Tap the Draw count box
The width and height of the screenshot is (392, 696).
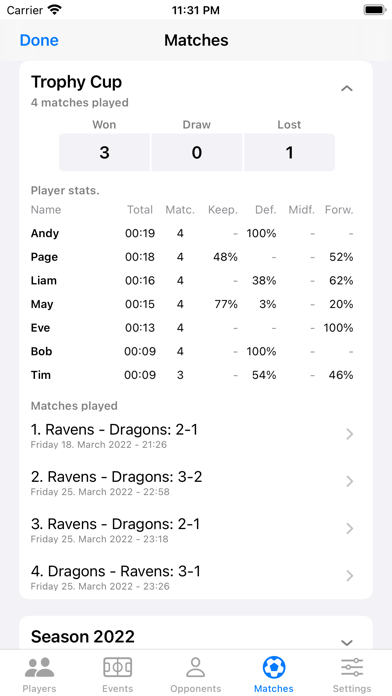click(197, 152)
